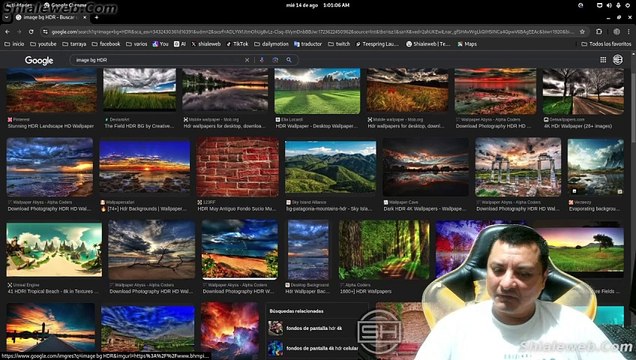The image size is (636, 360).
Task: Open 'Dark HDR 4K Wallpapers' caption link
Action: point(425,209)
